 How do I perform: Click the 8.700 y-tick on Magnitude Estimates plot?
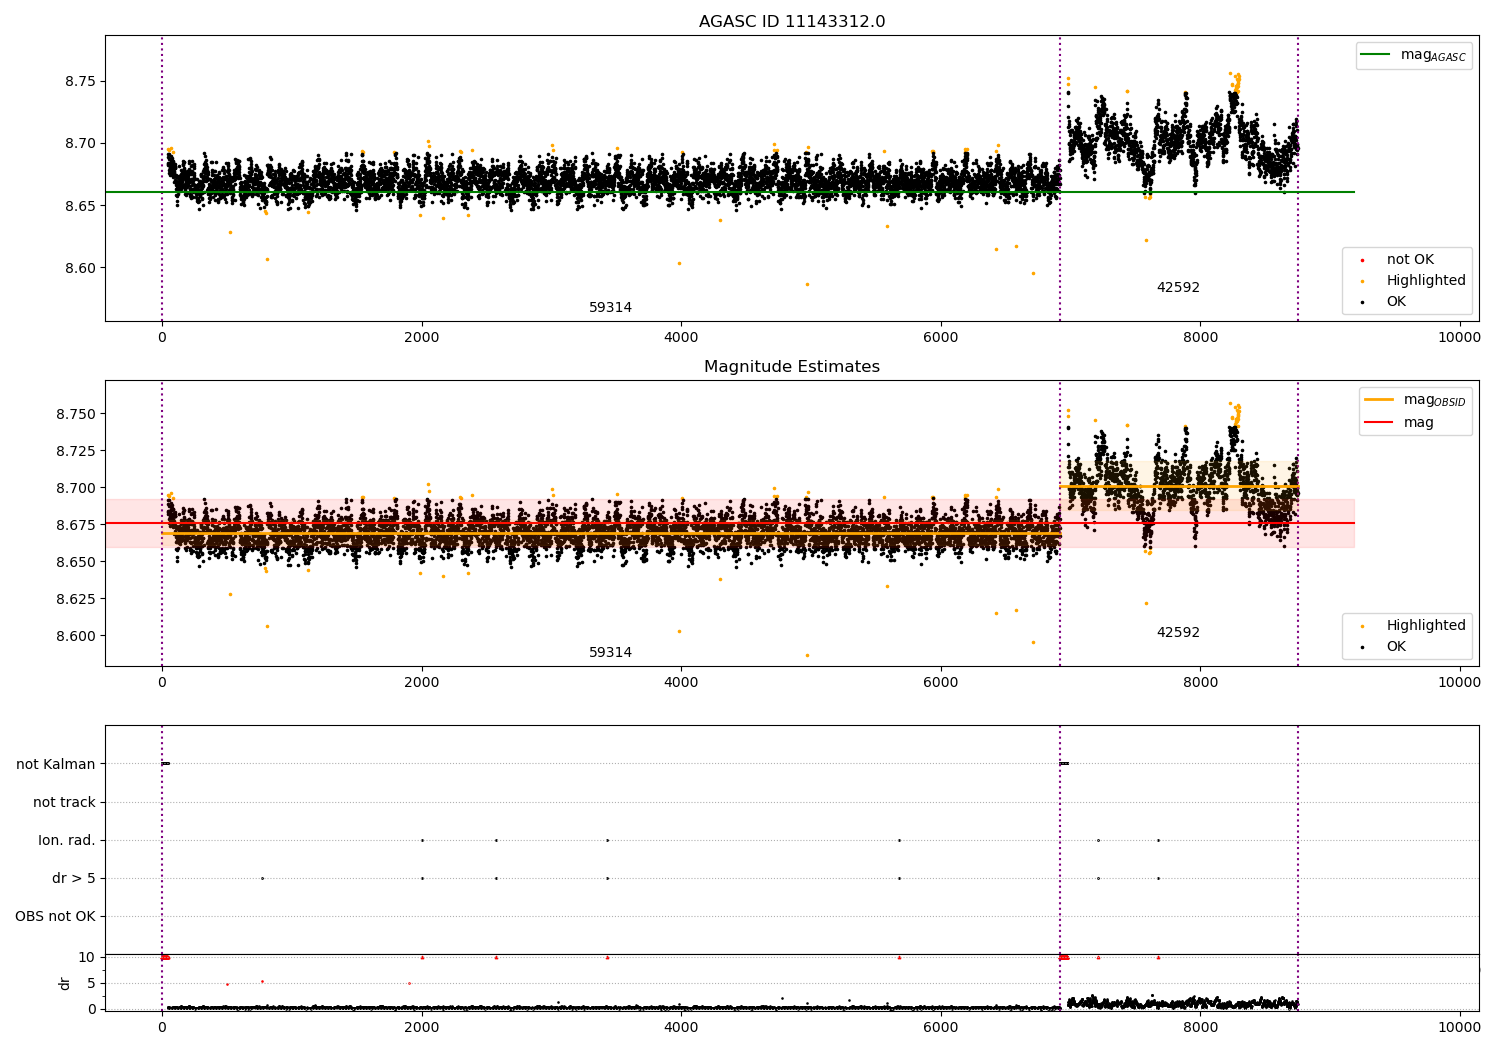[77, 488]
